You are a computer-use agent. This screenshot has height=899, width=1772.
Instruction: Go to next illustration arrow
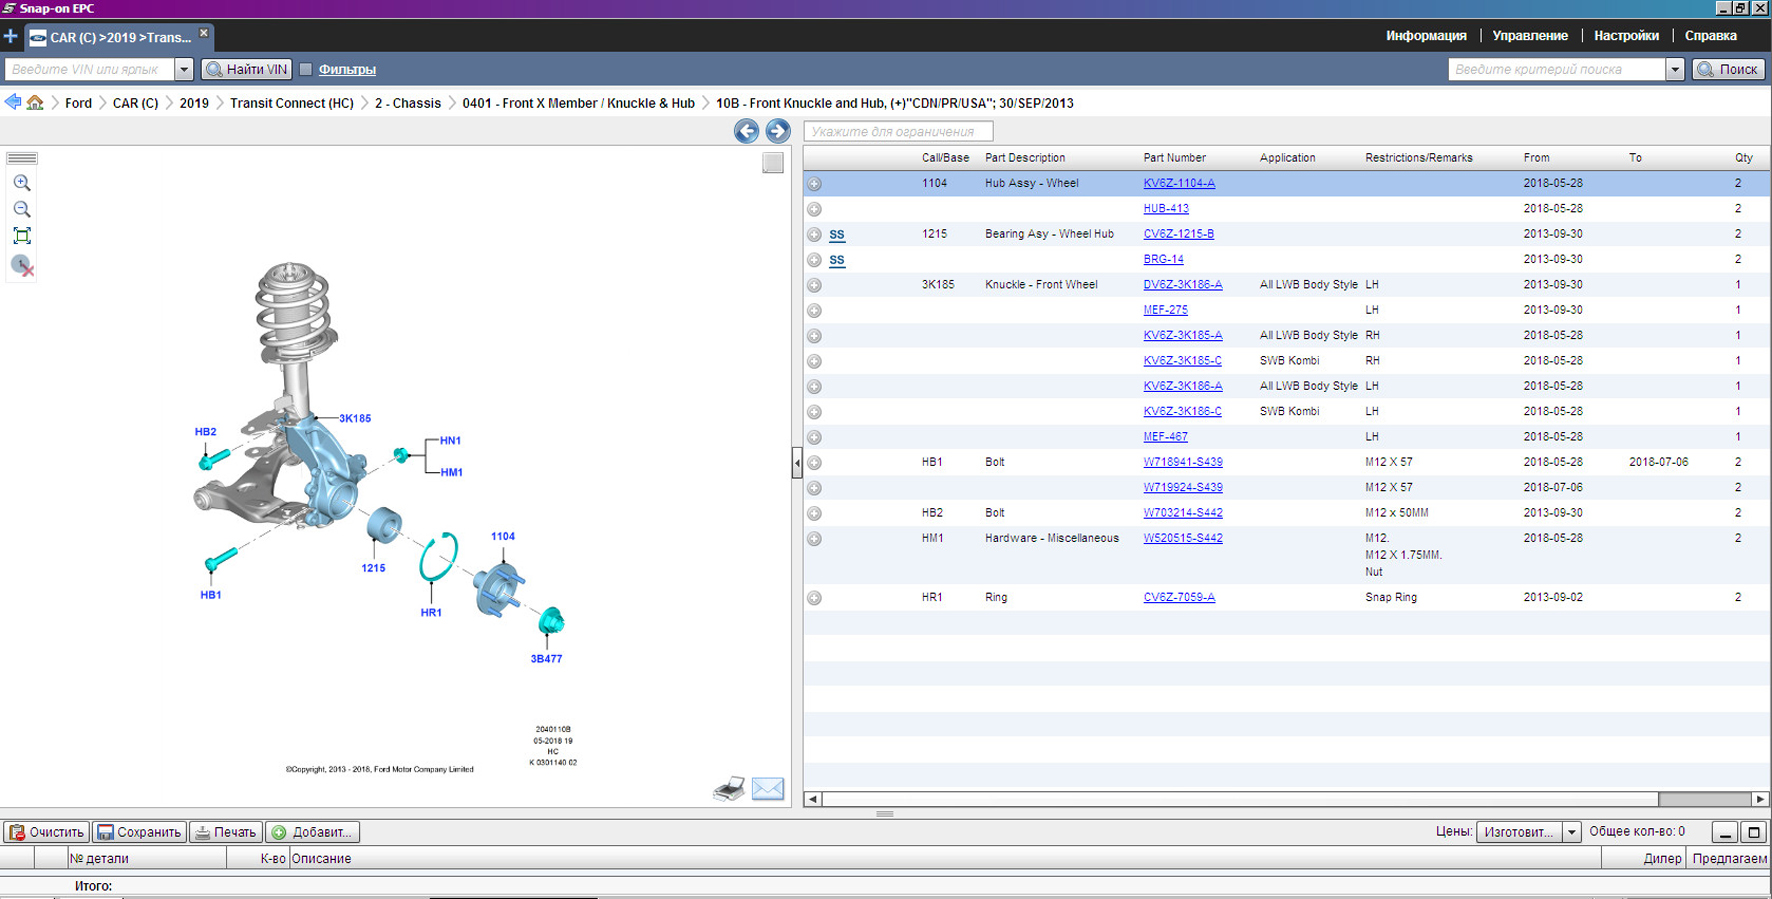(777, 131)
